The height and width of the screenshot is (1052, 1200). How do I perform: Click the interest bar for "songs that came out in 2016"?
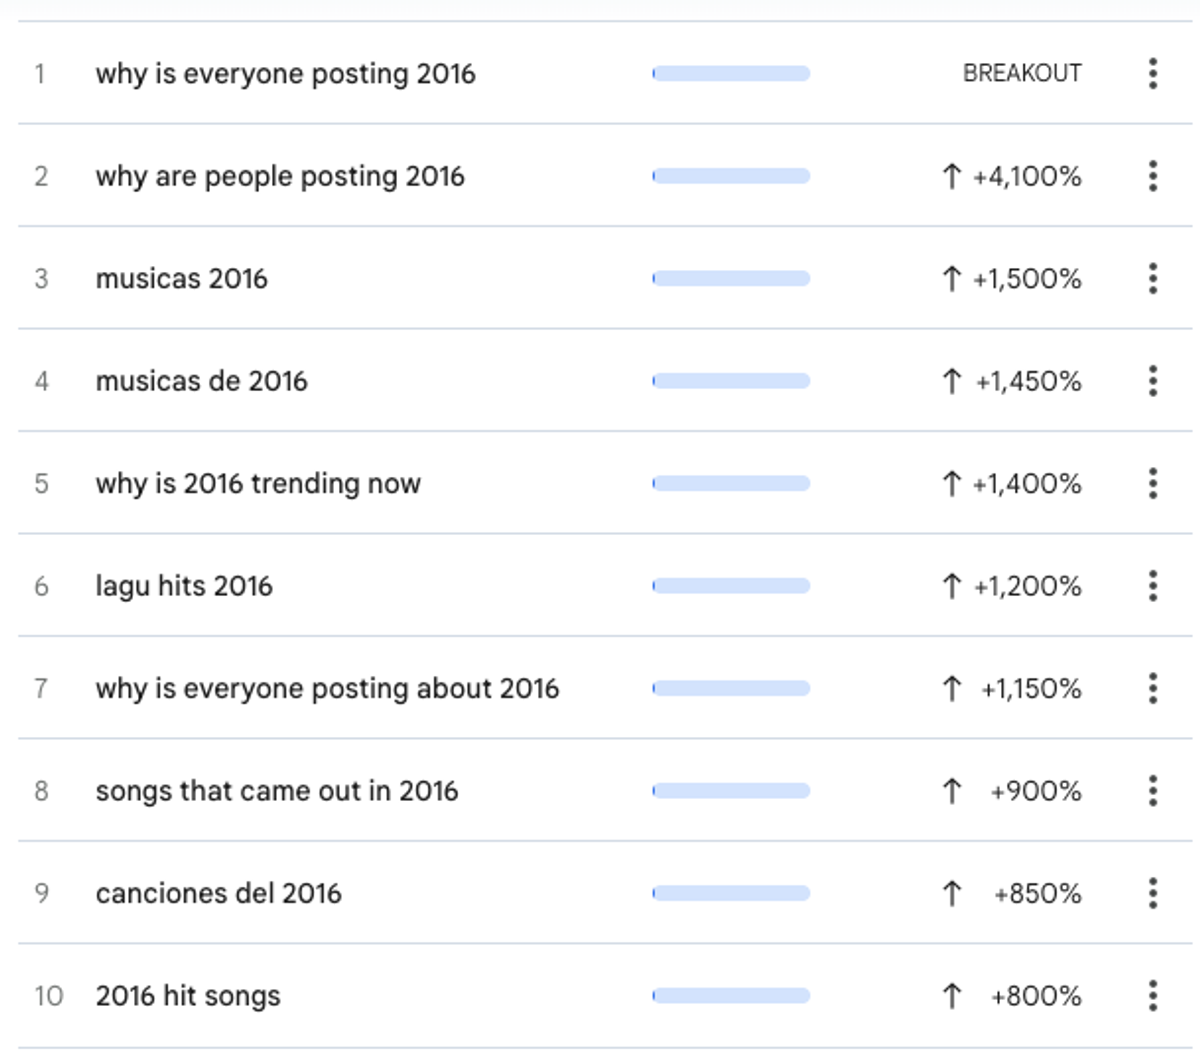click(731, 791)
